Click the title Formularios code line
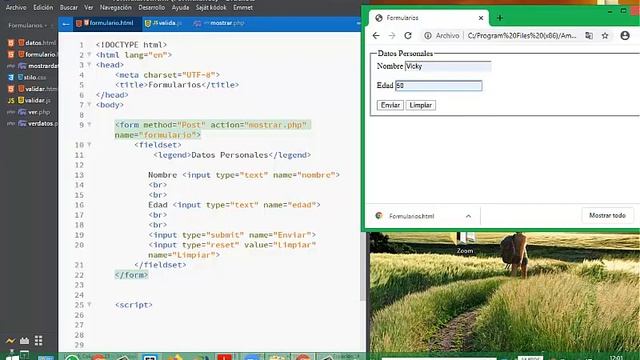This screenshot has height=360, width=640. (177, 85)
